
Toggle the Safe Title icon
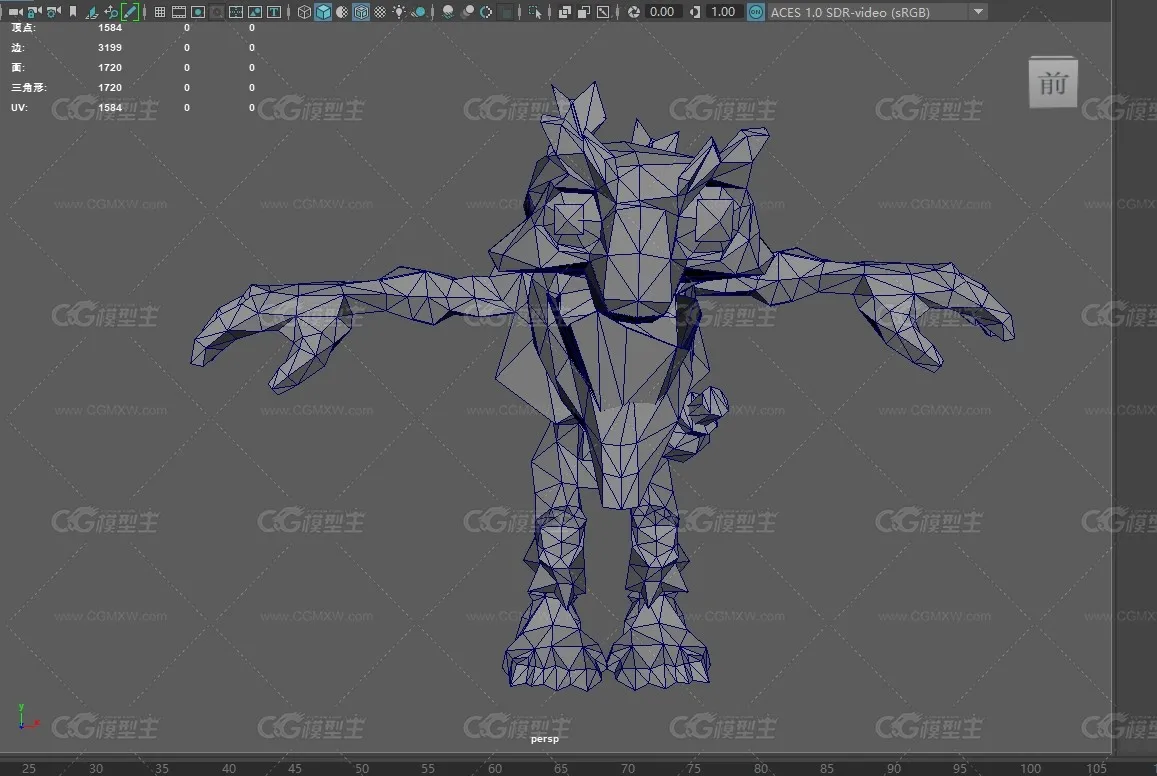(x=274, y=12)
